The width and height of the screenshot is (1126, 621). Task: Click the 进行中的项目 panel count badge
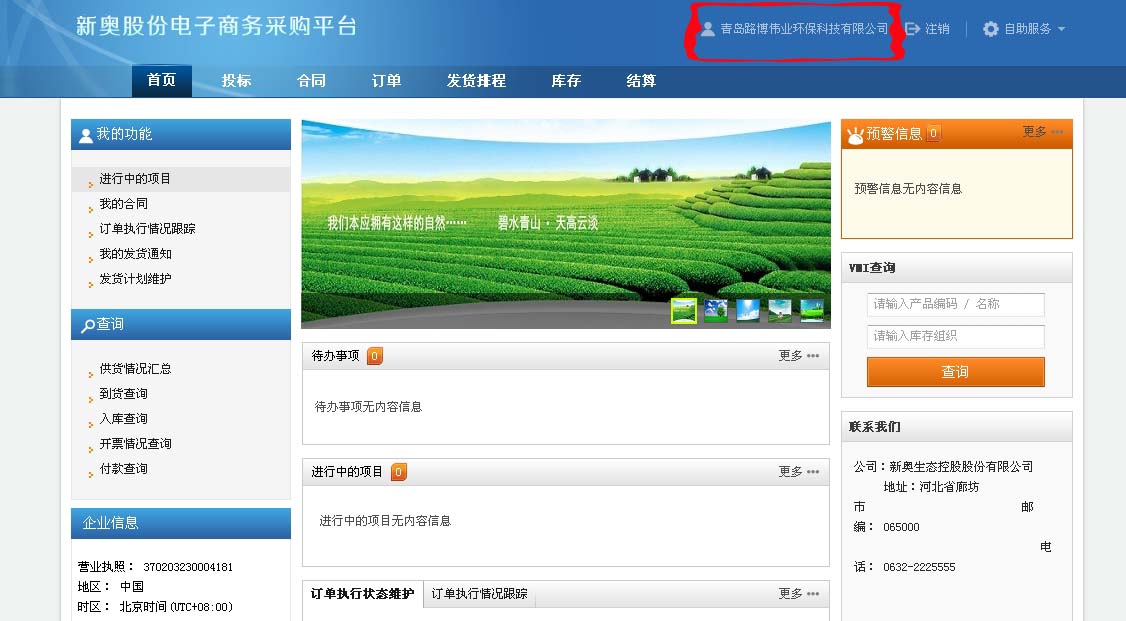pyautogui.click(x=398, y=472)
